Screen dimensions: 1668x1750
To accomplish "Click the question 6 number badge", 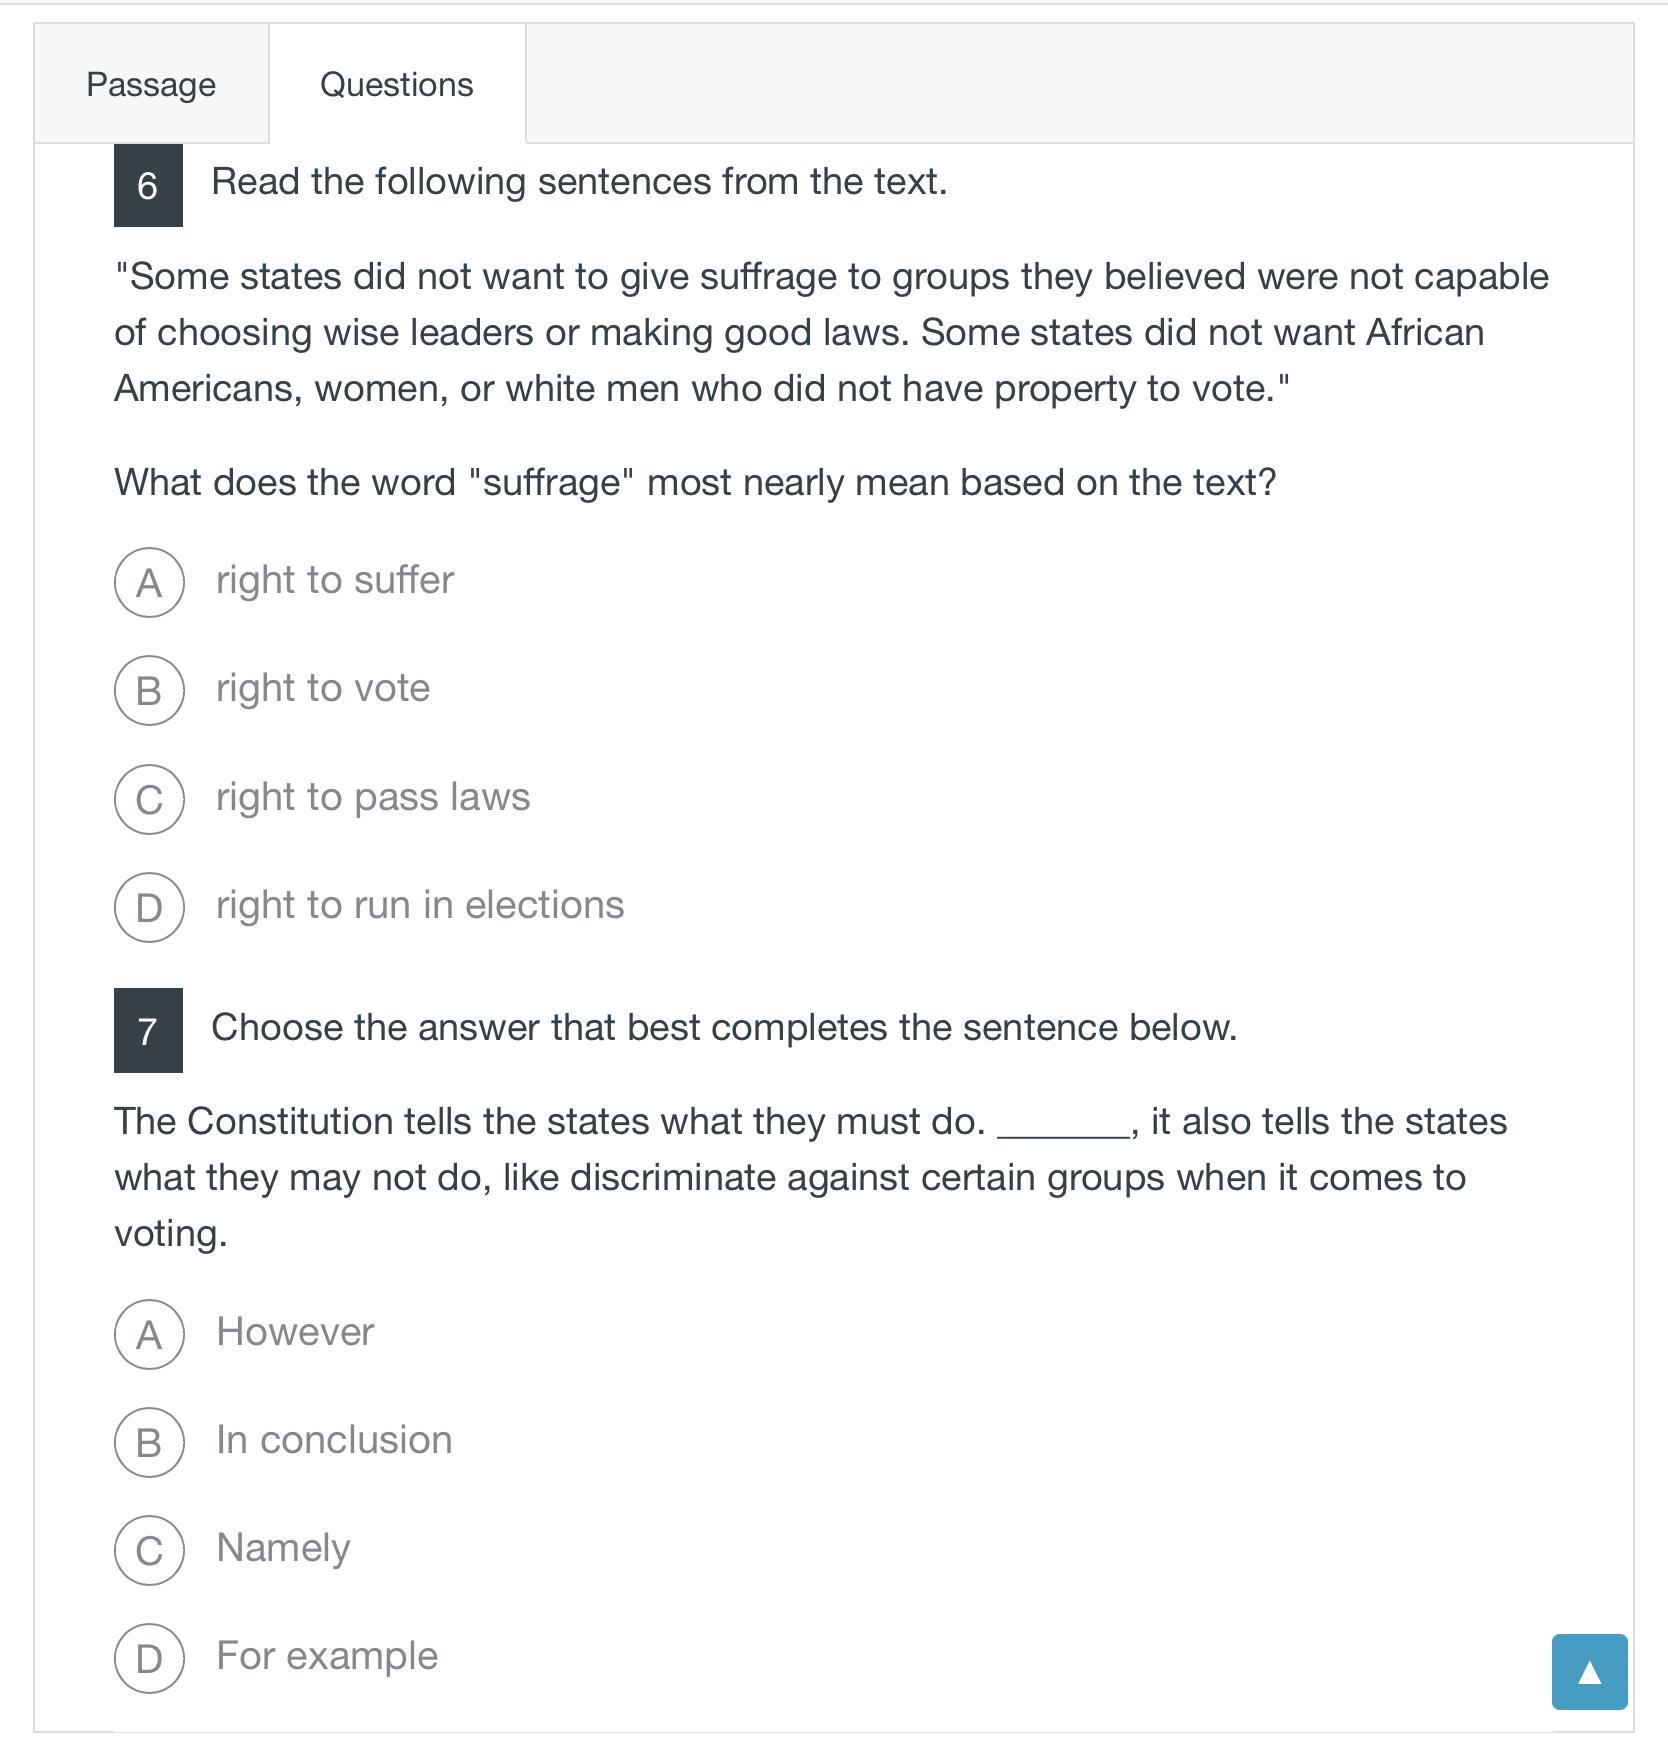I will coord(148,185).
